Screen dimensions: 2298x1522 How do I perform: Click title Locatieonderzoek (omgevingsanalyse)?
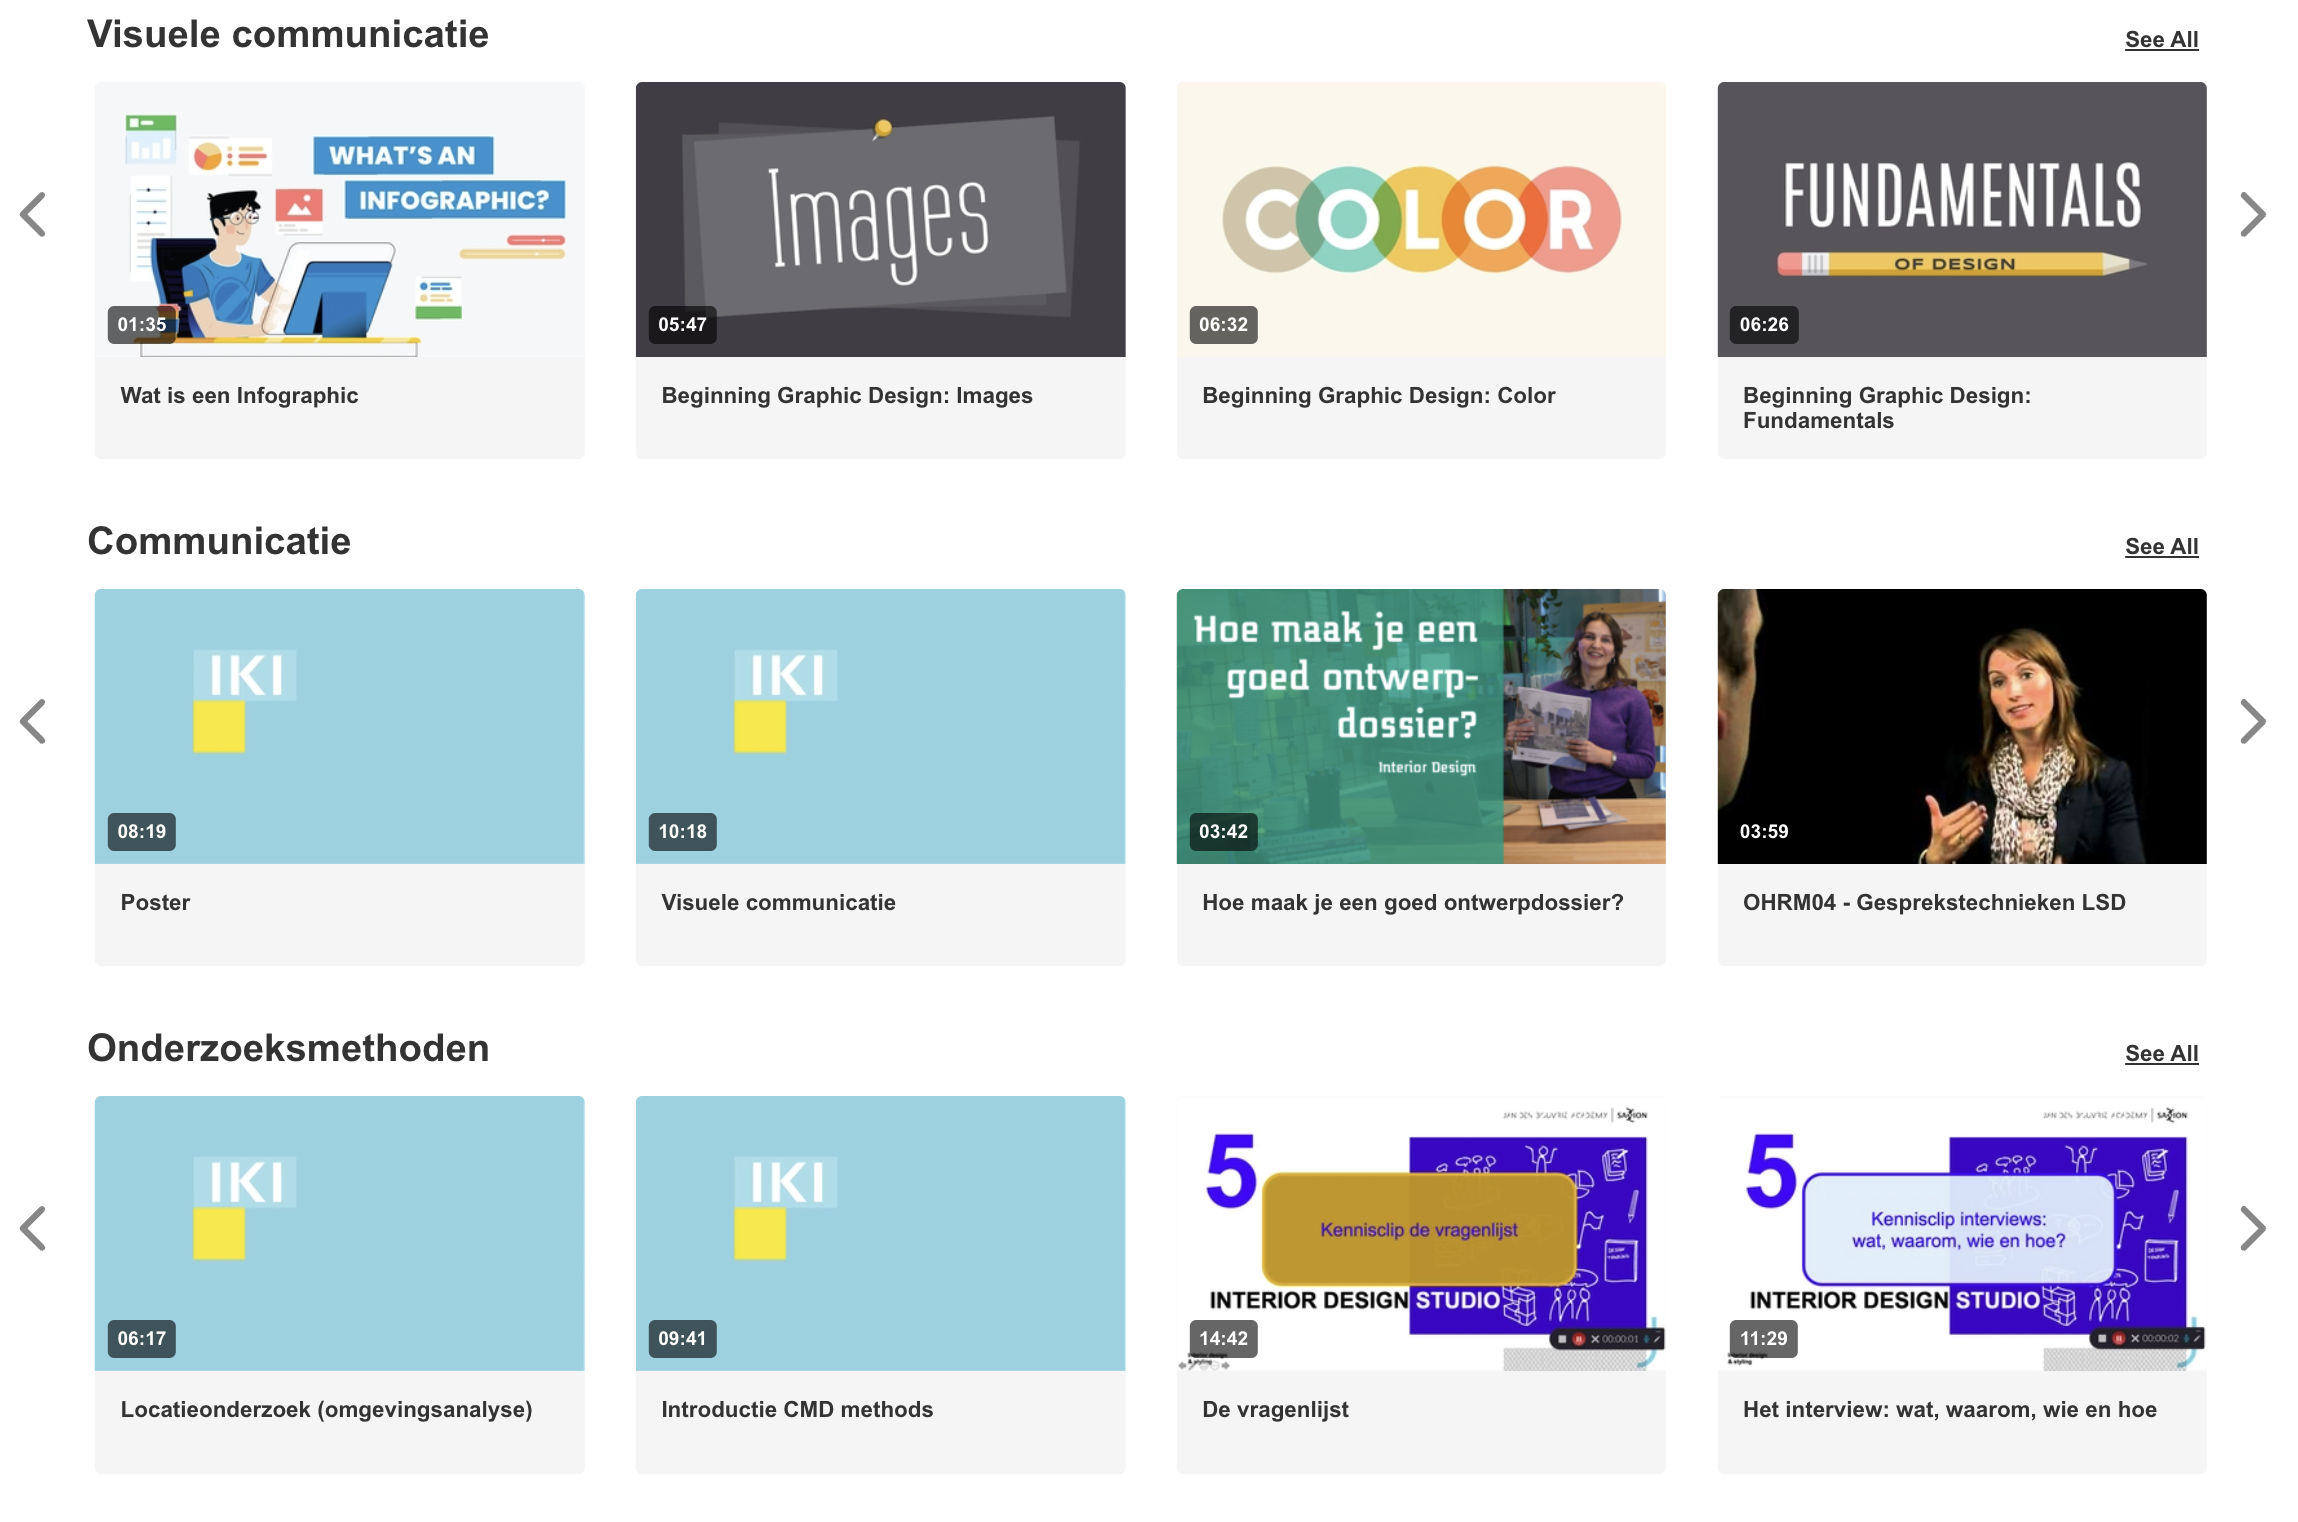click(326, 1410)
